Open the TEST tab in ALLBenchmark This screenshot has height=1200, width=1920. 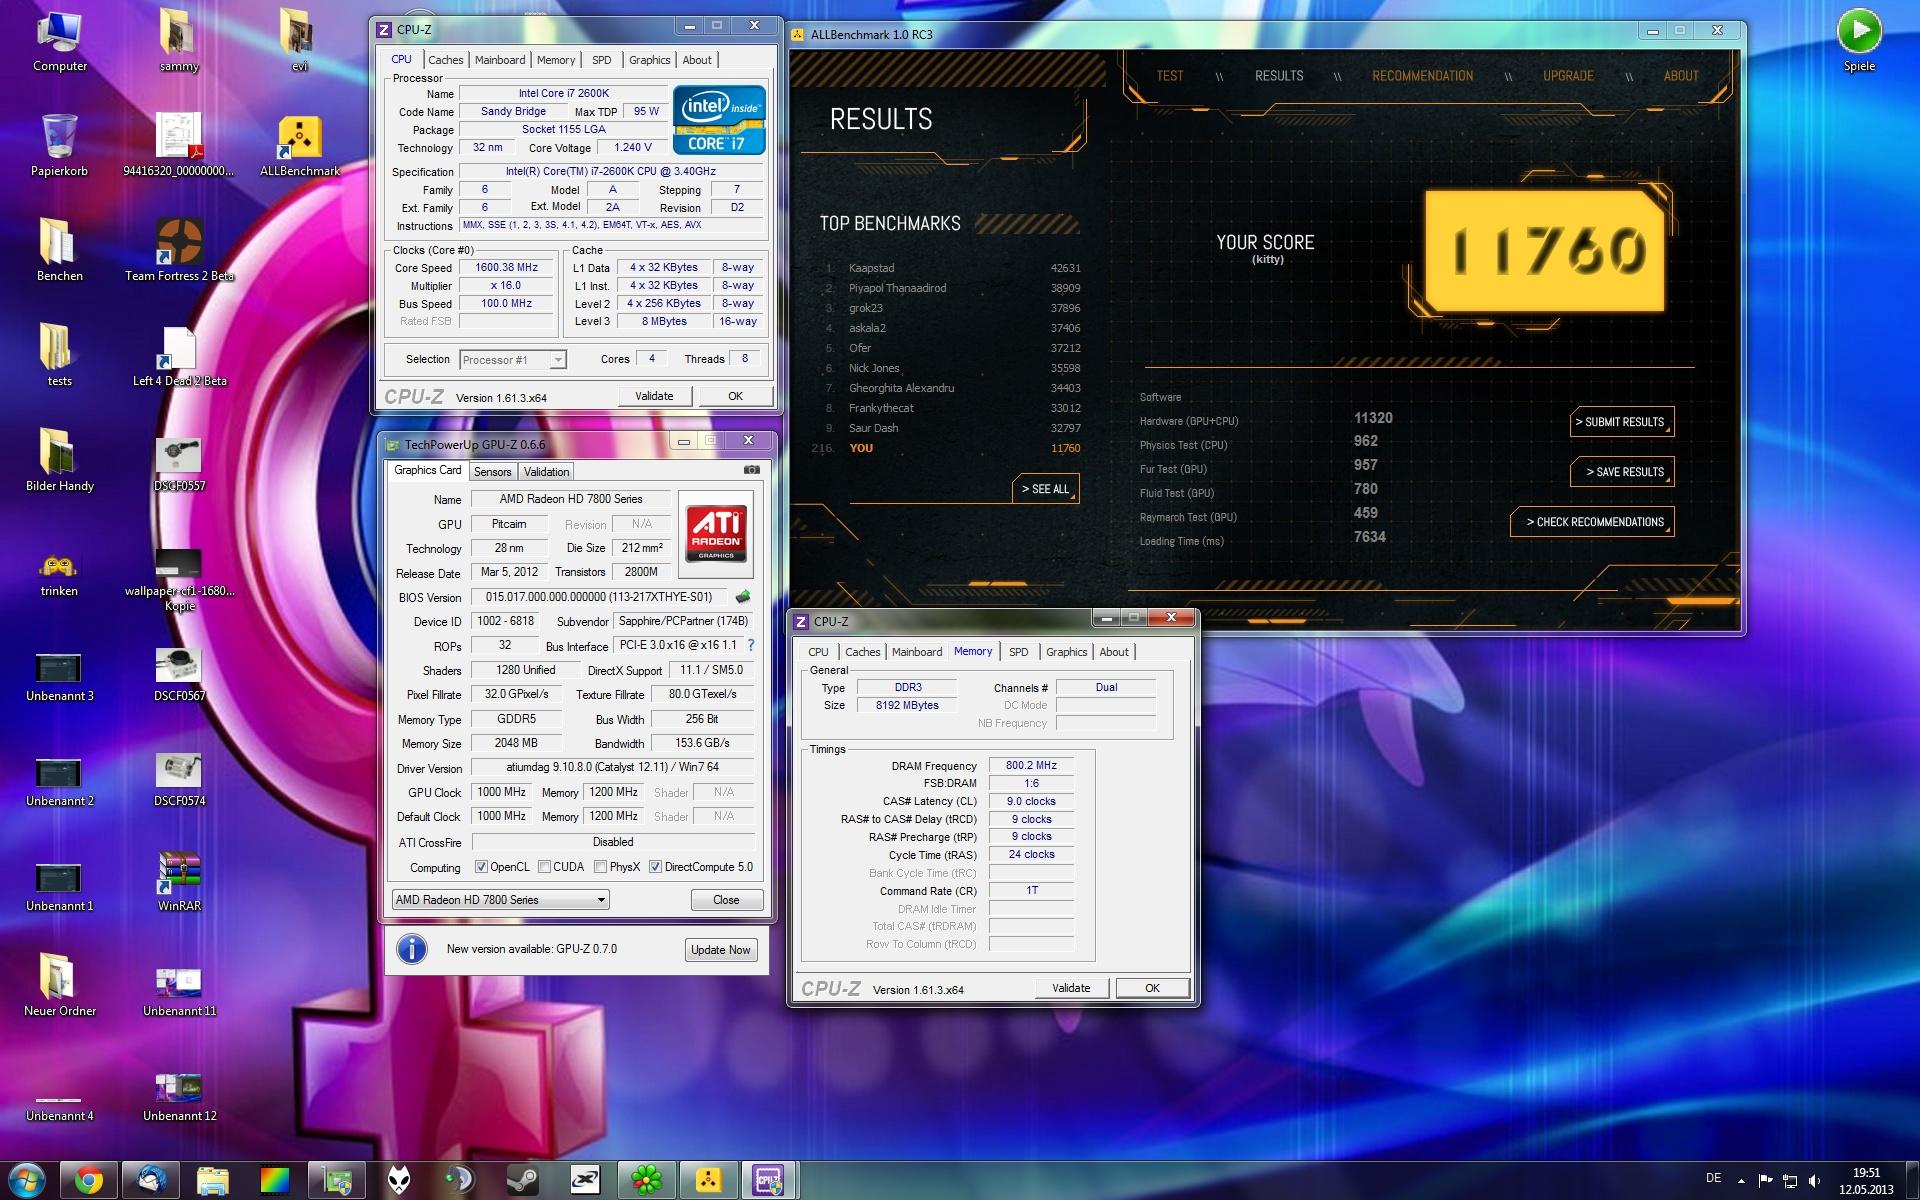pyautogui.click(x=1169, y=76)
